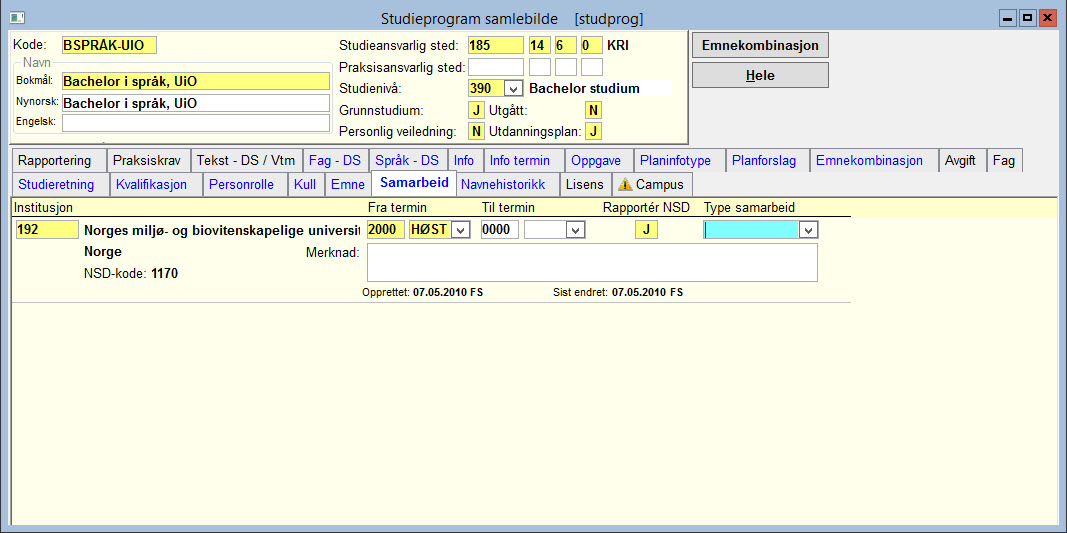Select the Samarbeid tab
1067x533 pixels.
(x=414, y=183)
